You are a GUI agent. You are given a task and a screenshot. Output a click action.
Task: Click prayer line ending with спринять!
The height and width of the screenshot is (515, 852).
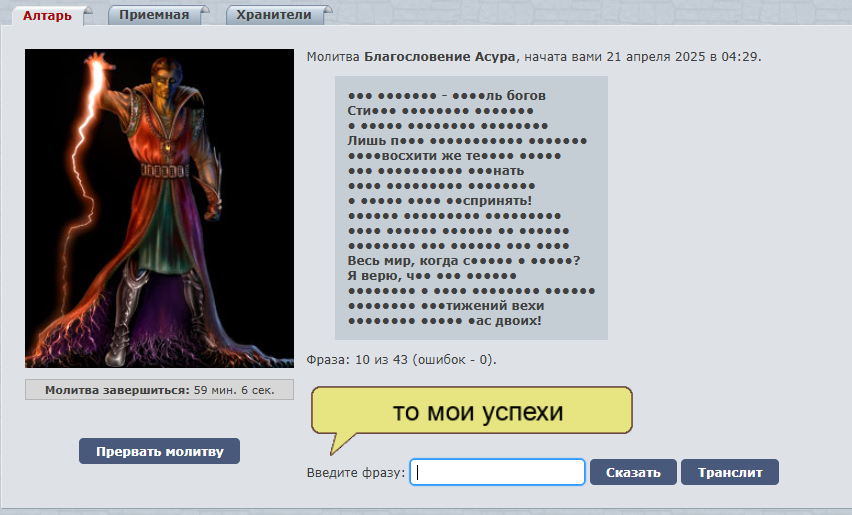coord(440,200)
